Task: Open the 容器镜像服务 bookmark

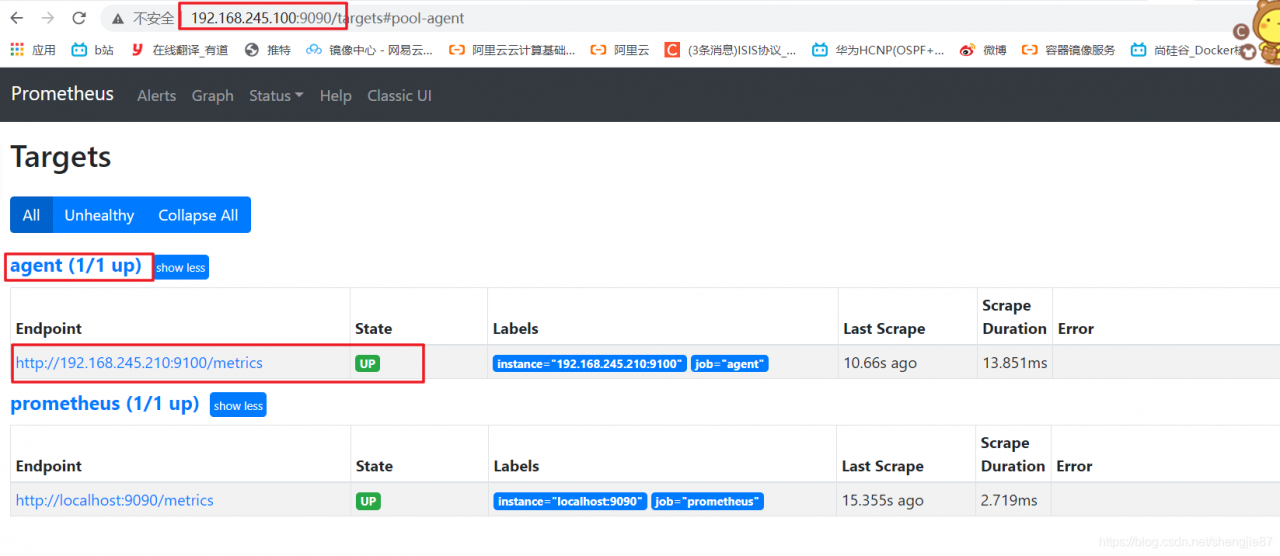Action: coord(1068,49)
